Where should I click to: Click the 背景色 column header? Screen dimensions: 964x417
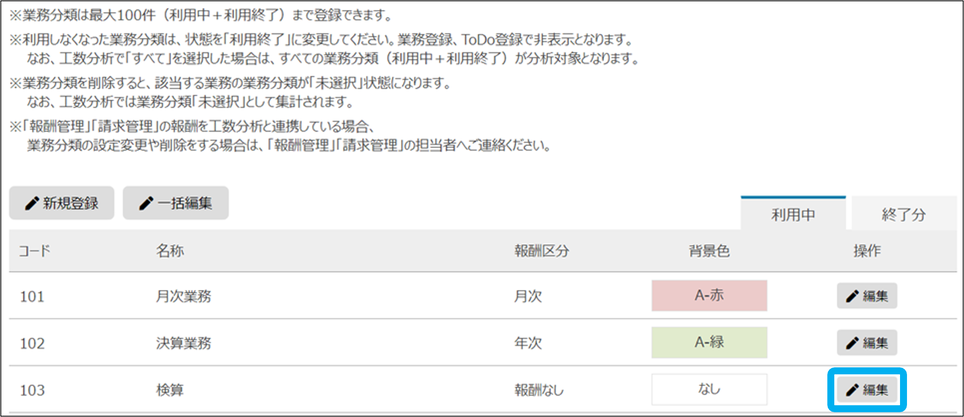[708, 250]
